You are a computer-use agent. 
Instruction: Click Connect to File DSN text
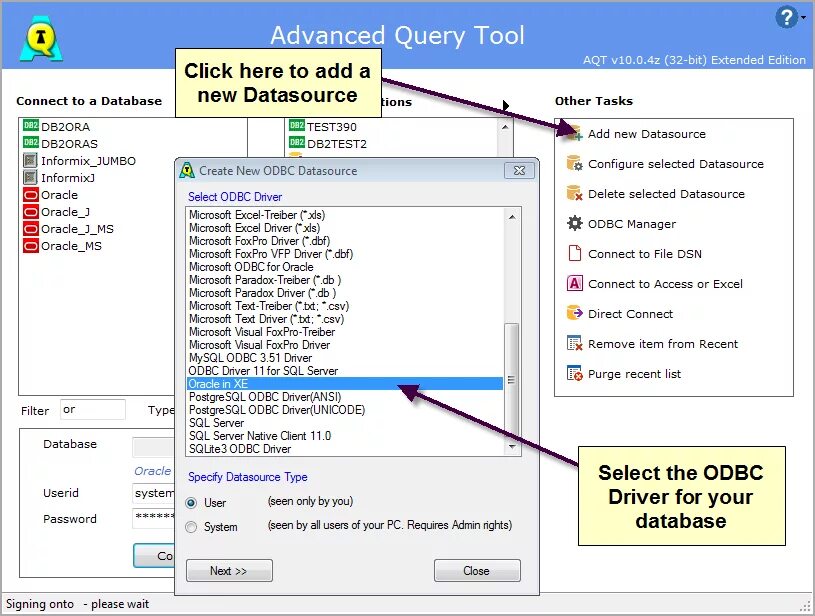coord(645,254)
